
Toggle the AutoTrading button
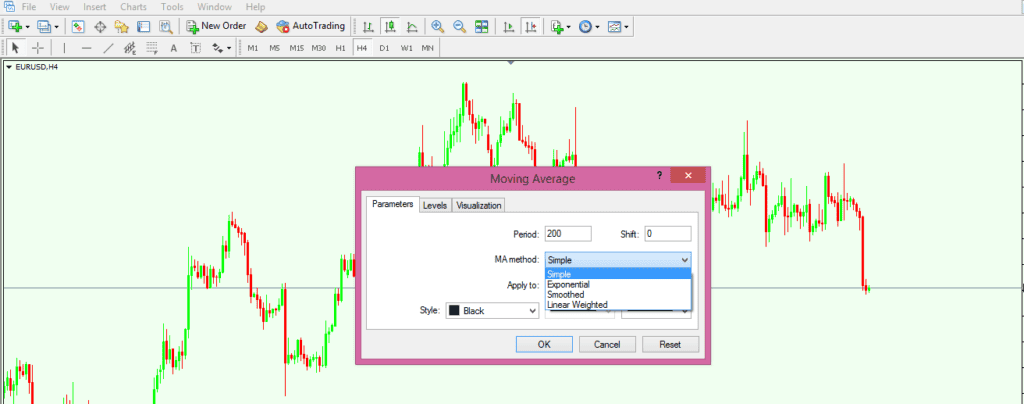pyautogui.click(x=310, y=26)
